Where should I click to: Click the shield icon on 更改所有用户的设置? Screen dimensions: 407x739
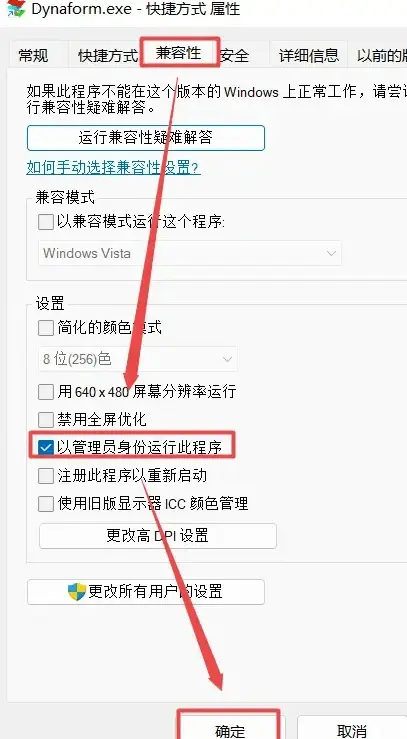(x=77, y=591)
